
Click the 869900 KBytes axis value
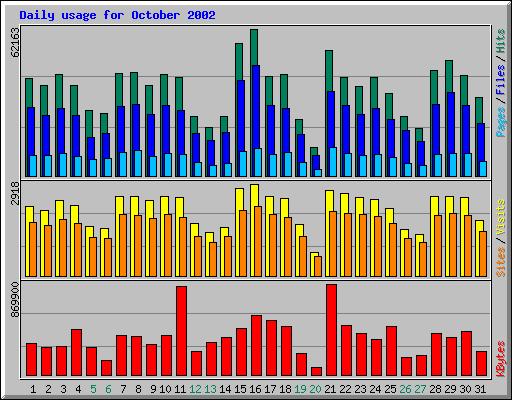(15, 300)
